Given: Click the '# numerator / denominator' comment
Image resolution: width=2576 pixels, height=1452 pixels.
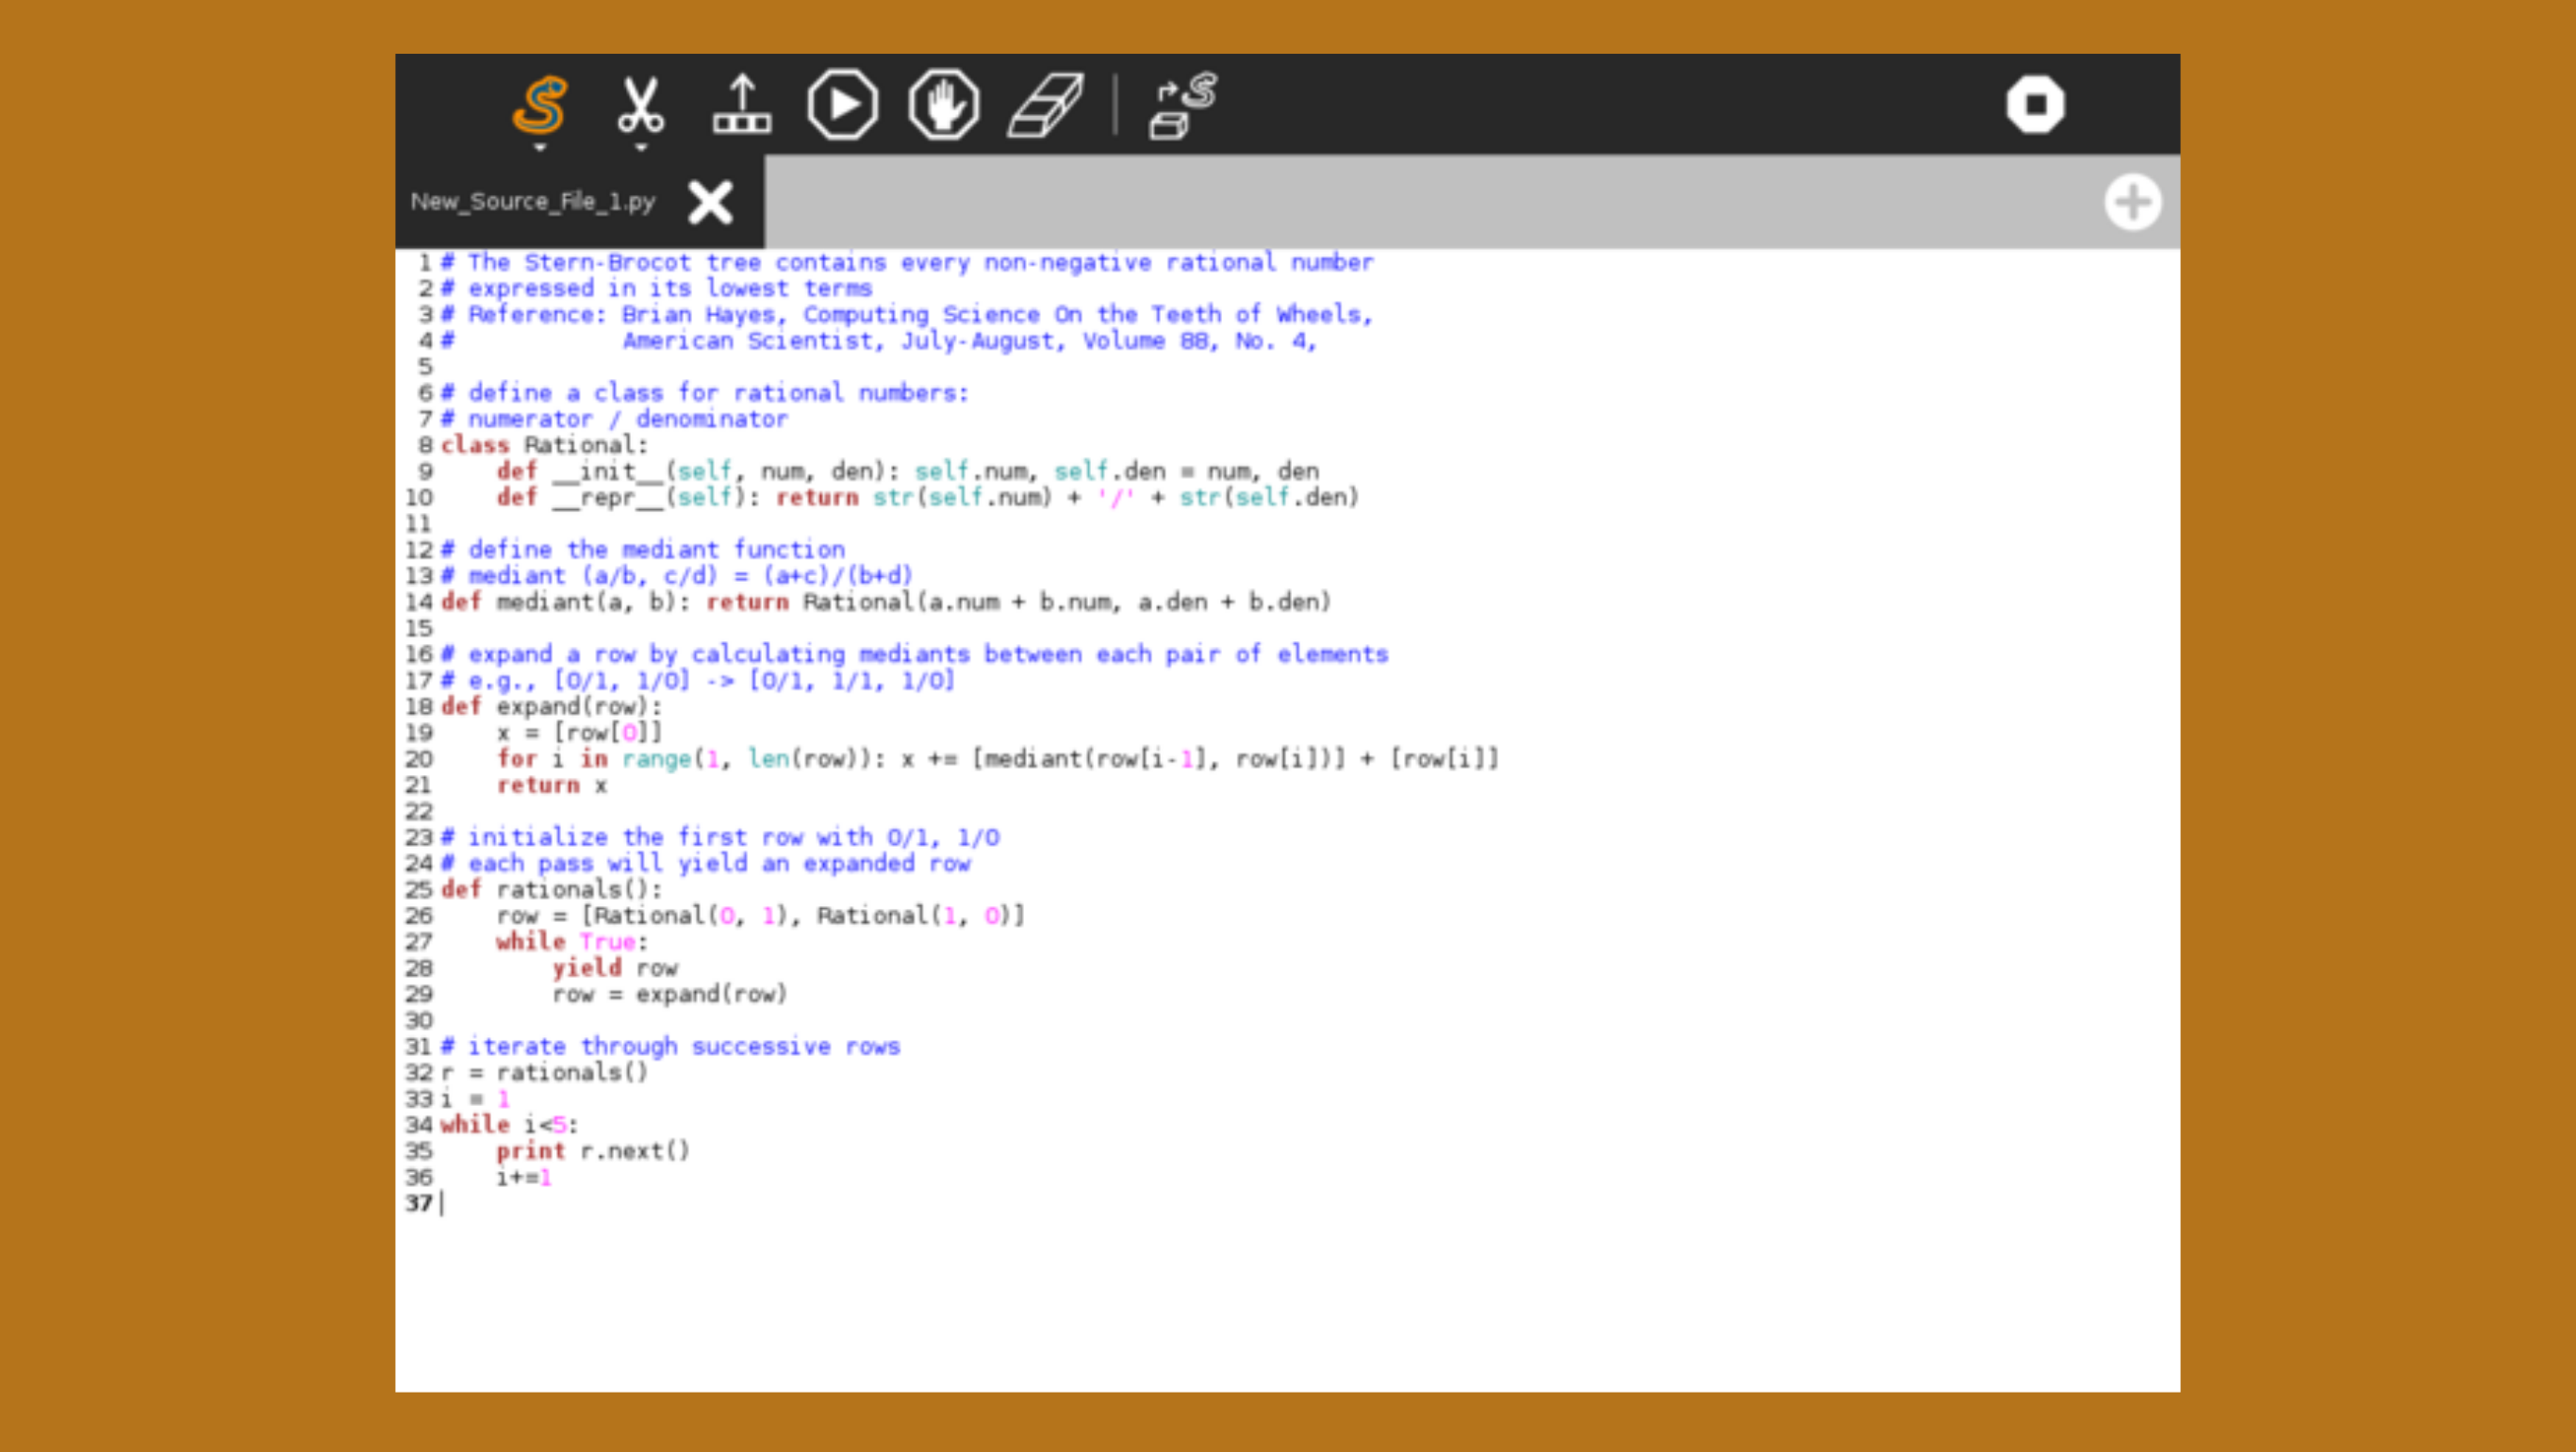Looking at the screenshot, I should (615, 419).
